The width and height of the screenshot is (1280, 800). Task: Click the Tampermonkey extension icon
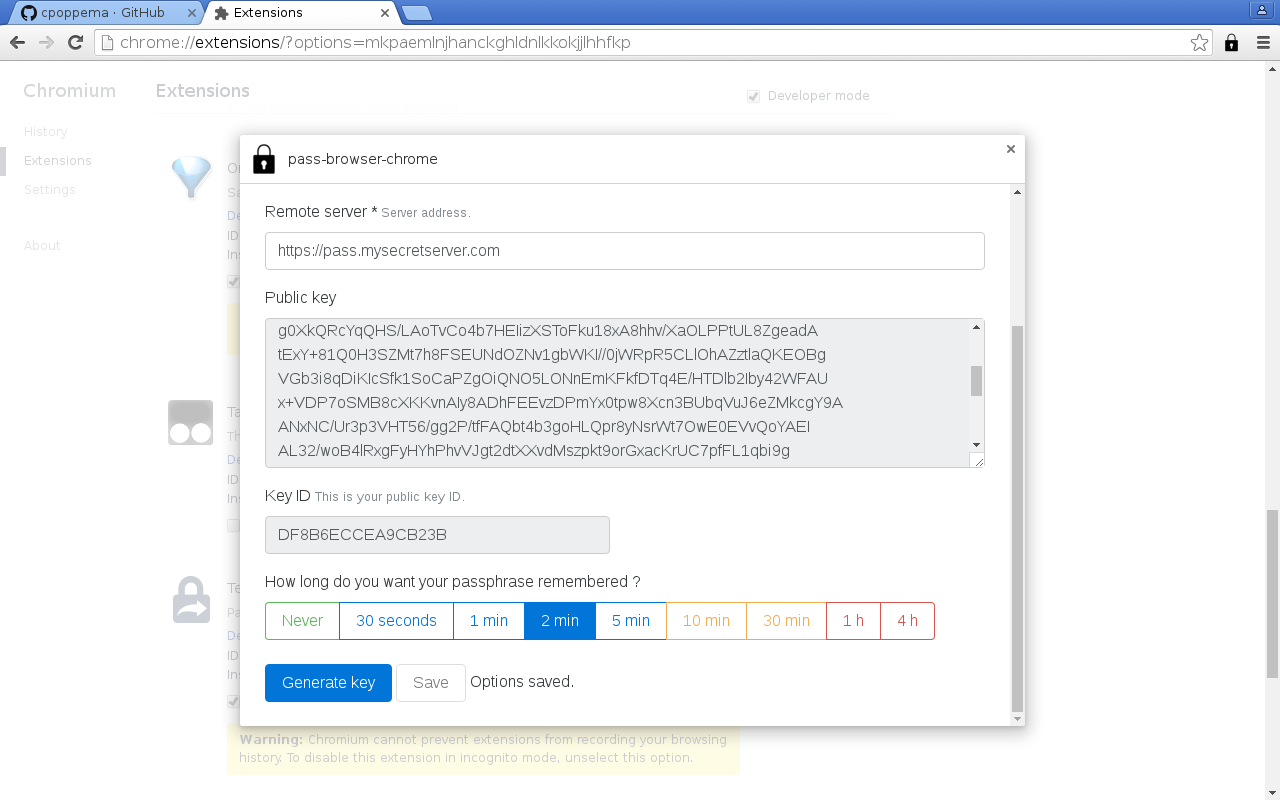click(190, 422)
